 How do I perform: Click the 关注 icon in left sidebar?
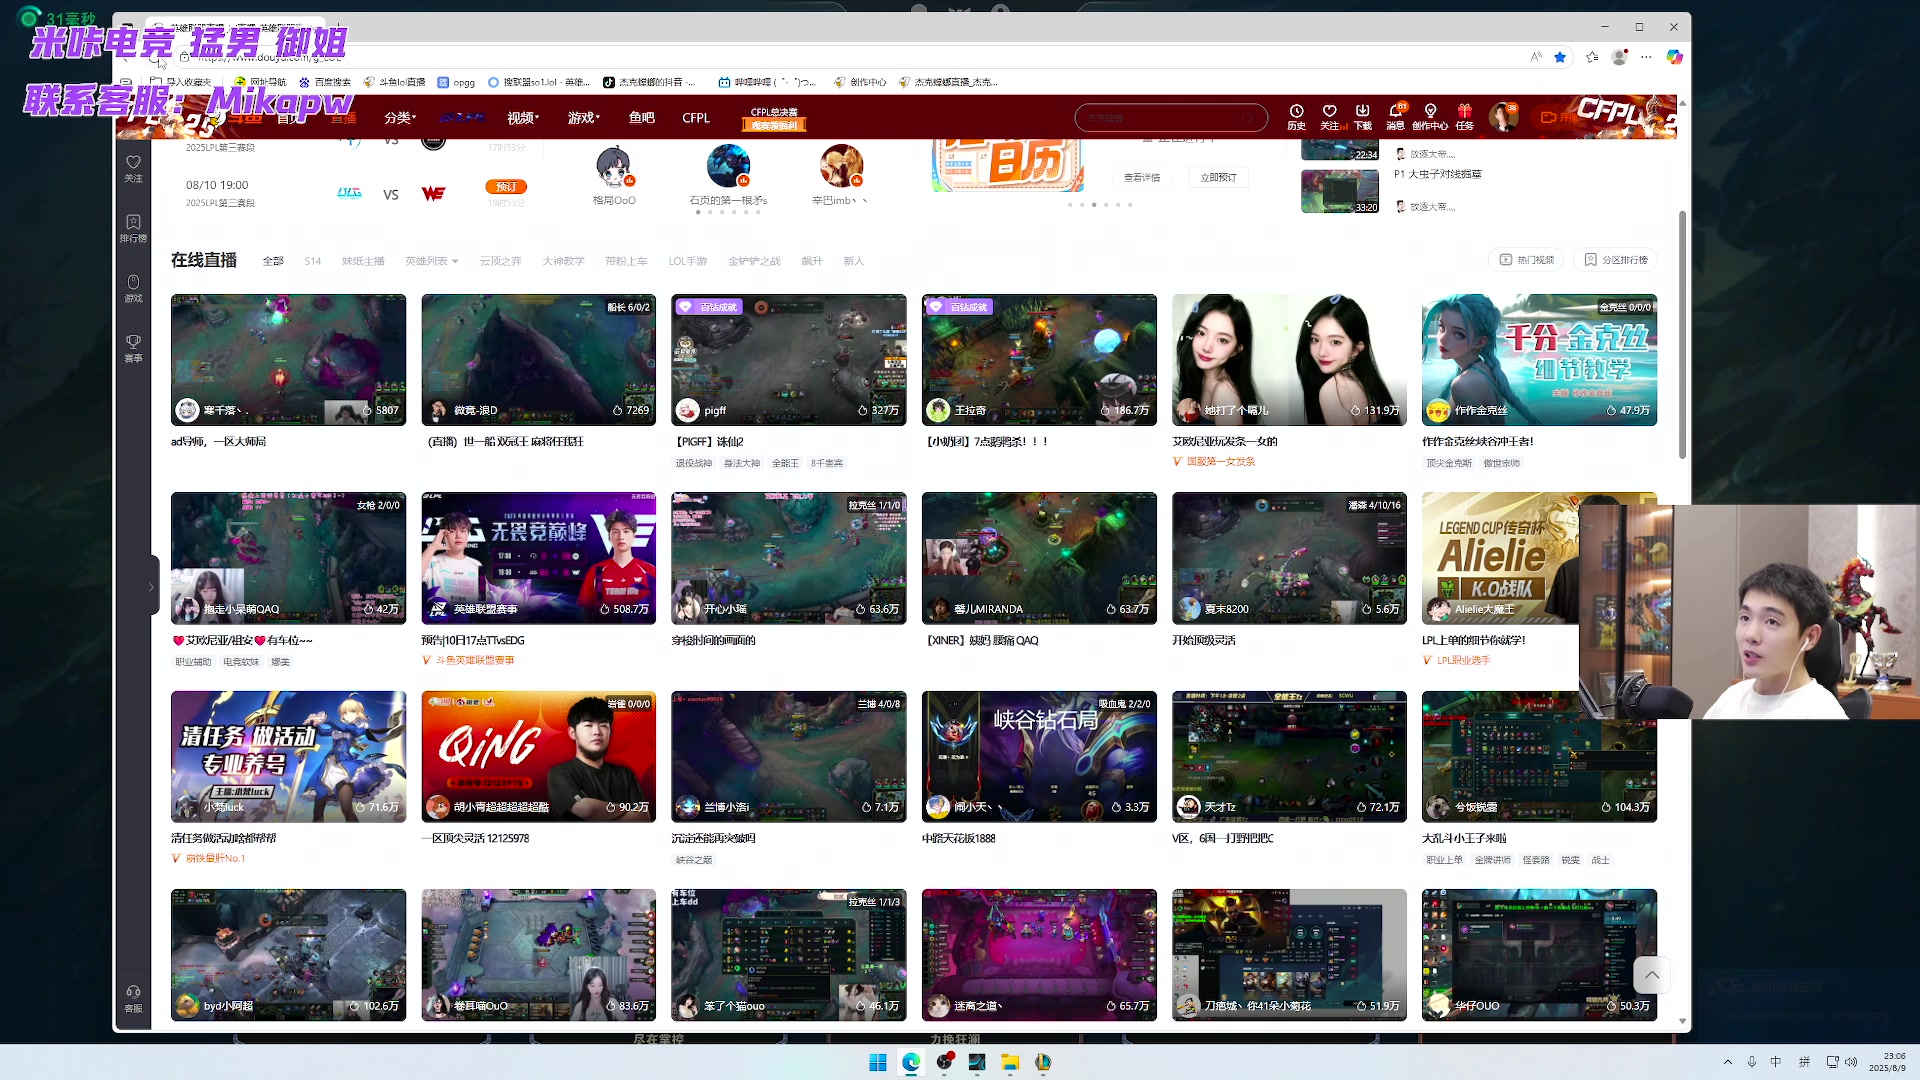(x=133, y=168)
